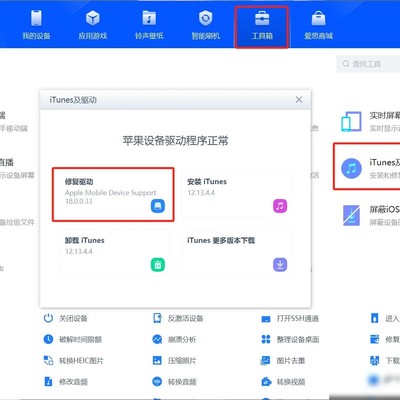Open the 图片去重 duplicate photo tool
Screen dimensions: 400x400
[x=283, y=360]
